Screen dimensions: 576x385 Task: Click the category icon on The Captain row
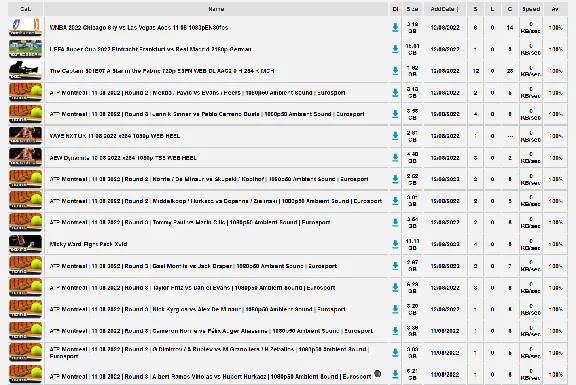(25, 71)
